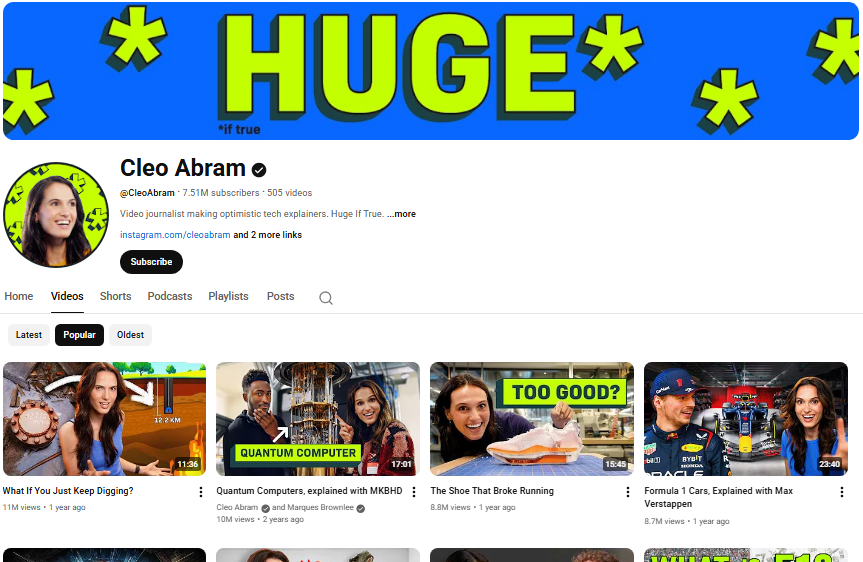Click the 10M views text

235,520
